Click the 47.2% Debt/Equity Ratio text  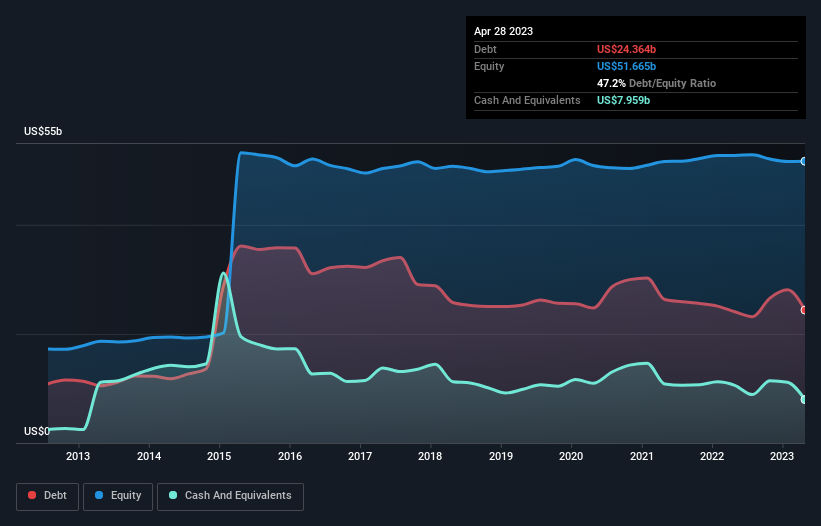point(656,83)
